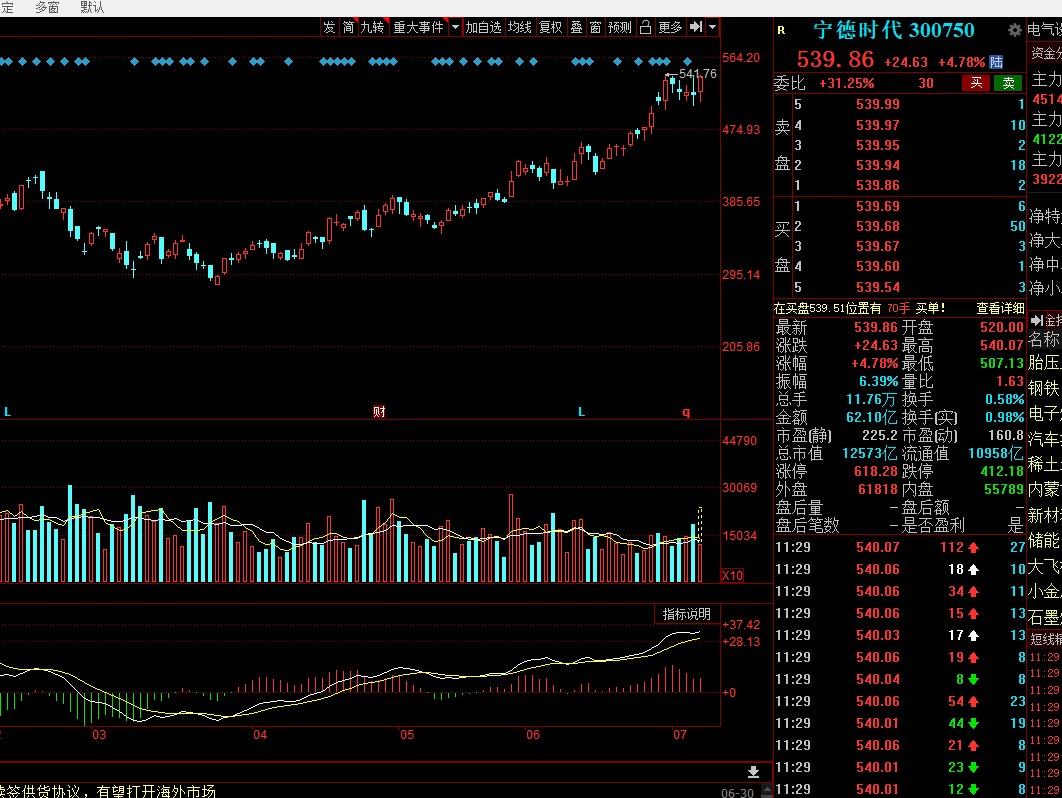Click the 金额 value 62.10亿
1062x798 pixels.
872,417
